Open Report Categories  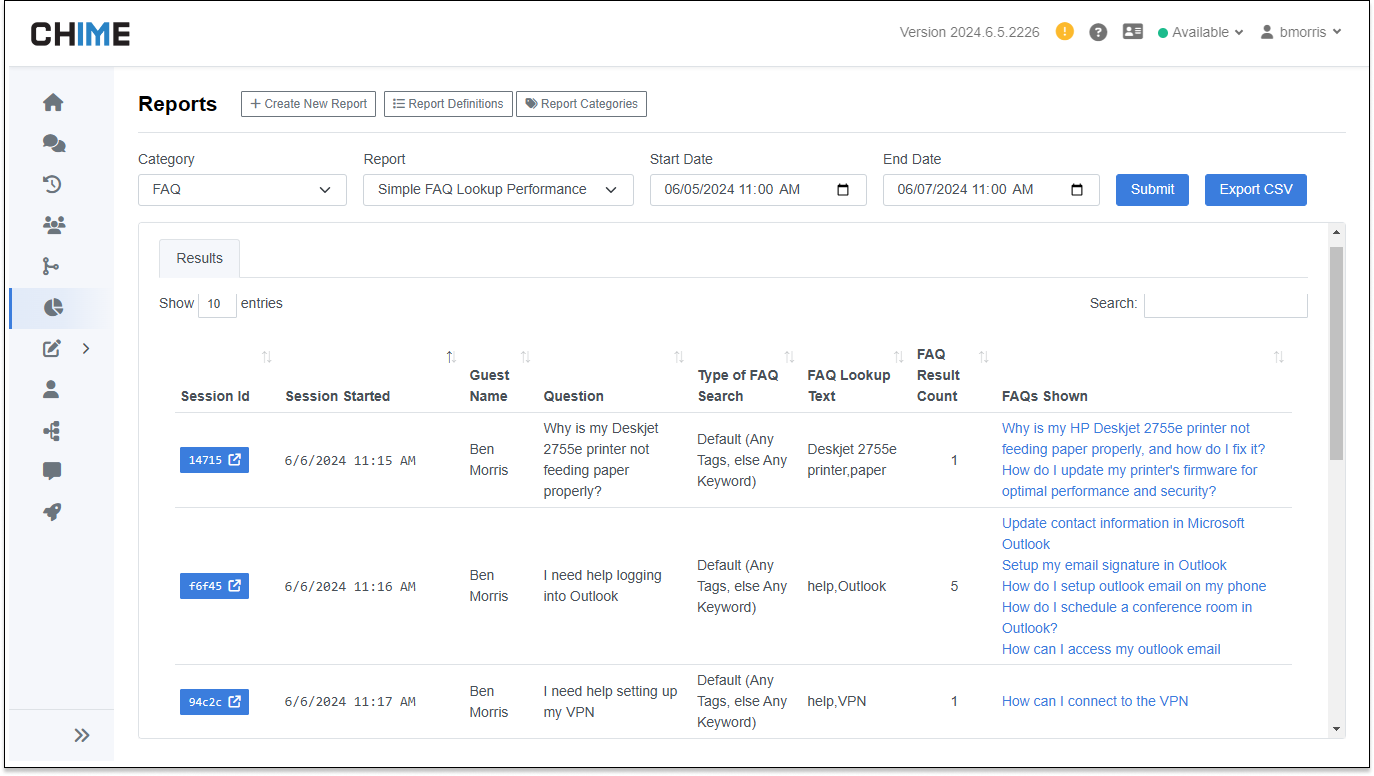[581, 104]
